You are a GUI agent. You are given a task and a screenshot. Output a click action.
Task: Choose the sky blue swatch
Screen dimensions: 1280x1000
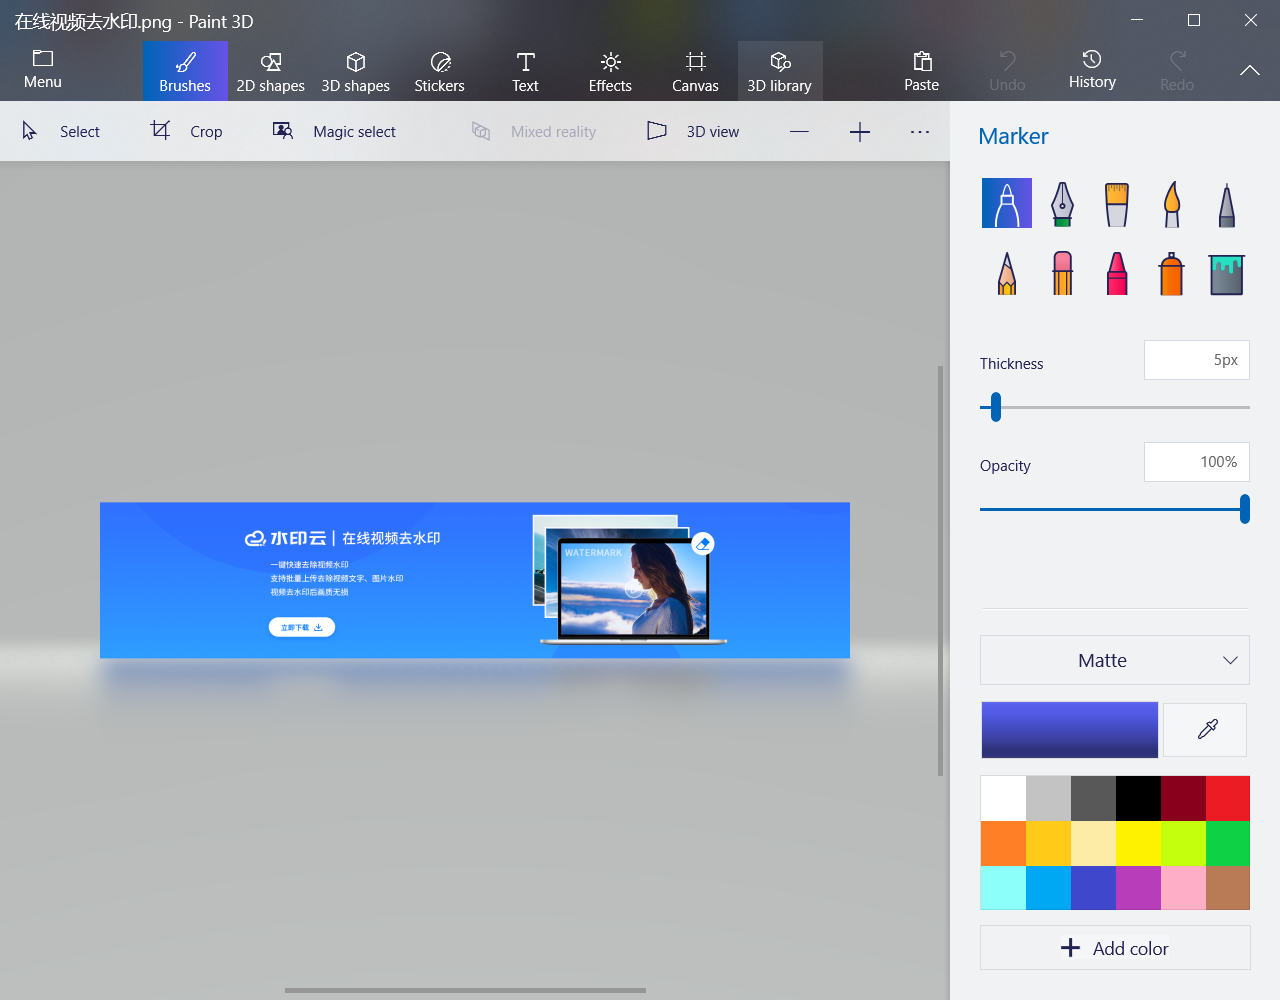[1048, 888]
